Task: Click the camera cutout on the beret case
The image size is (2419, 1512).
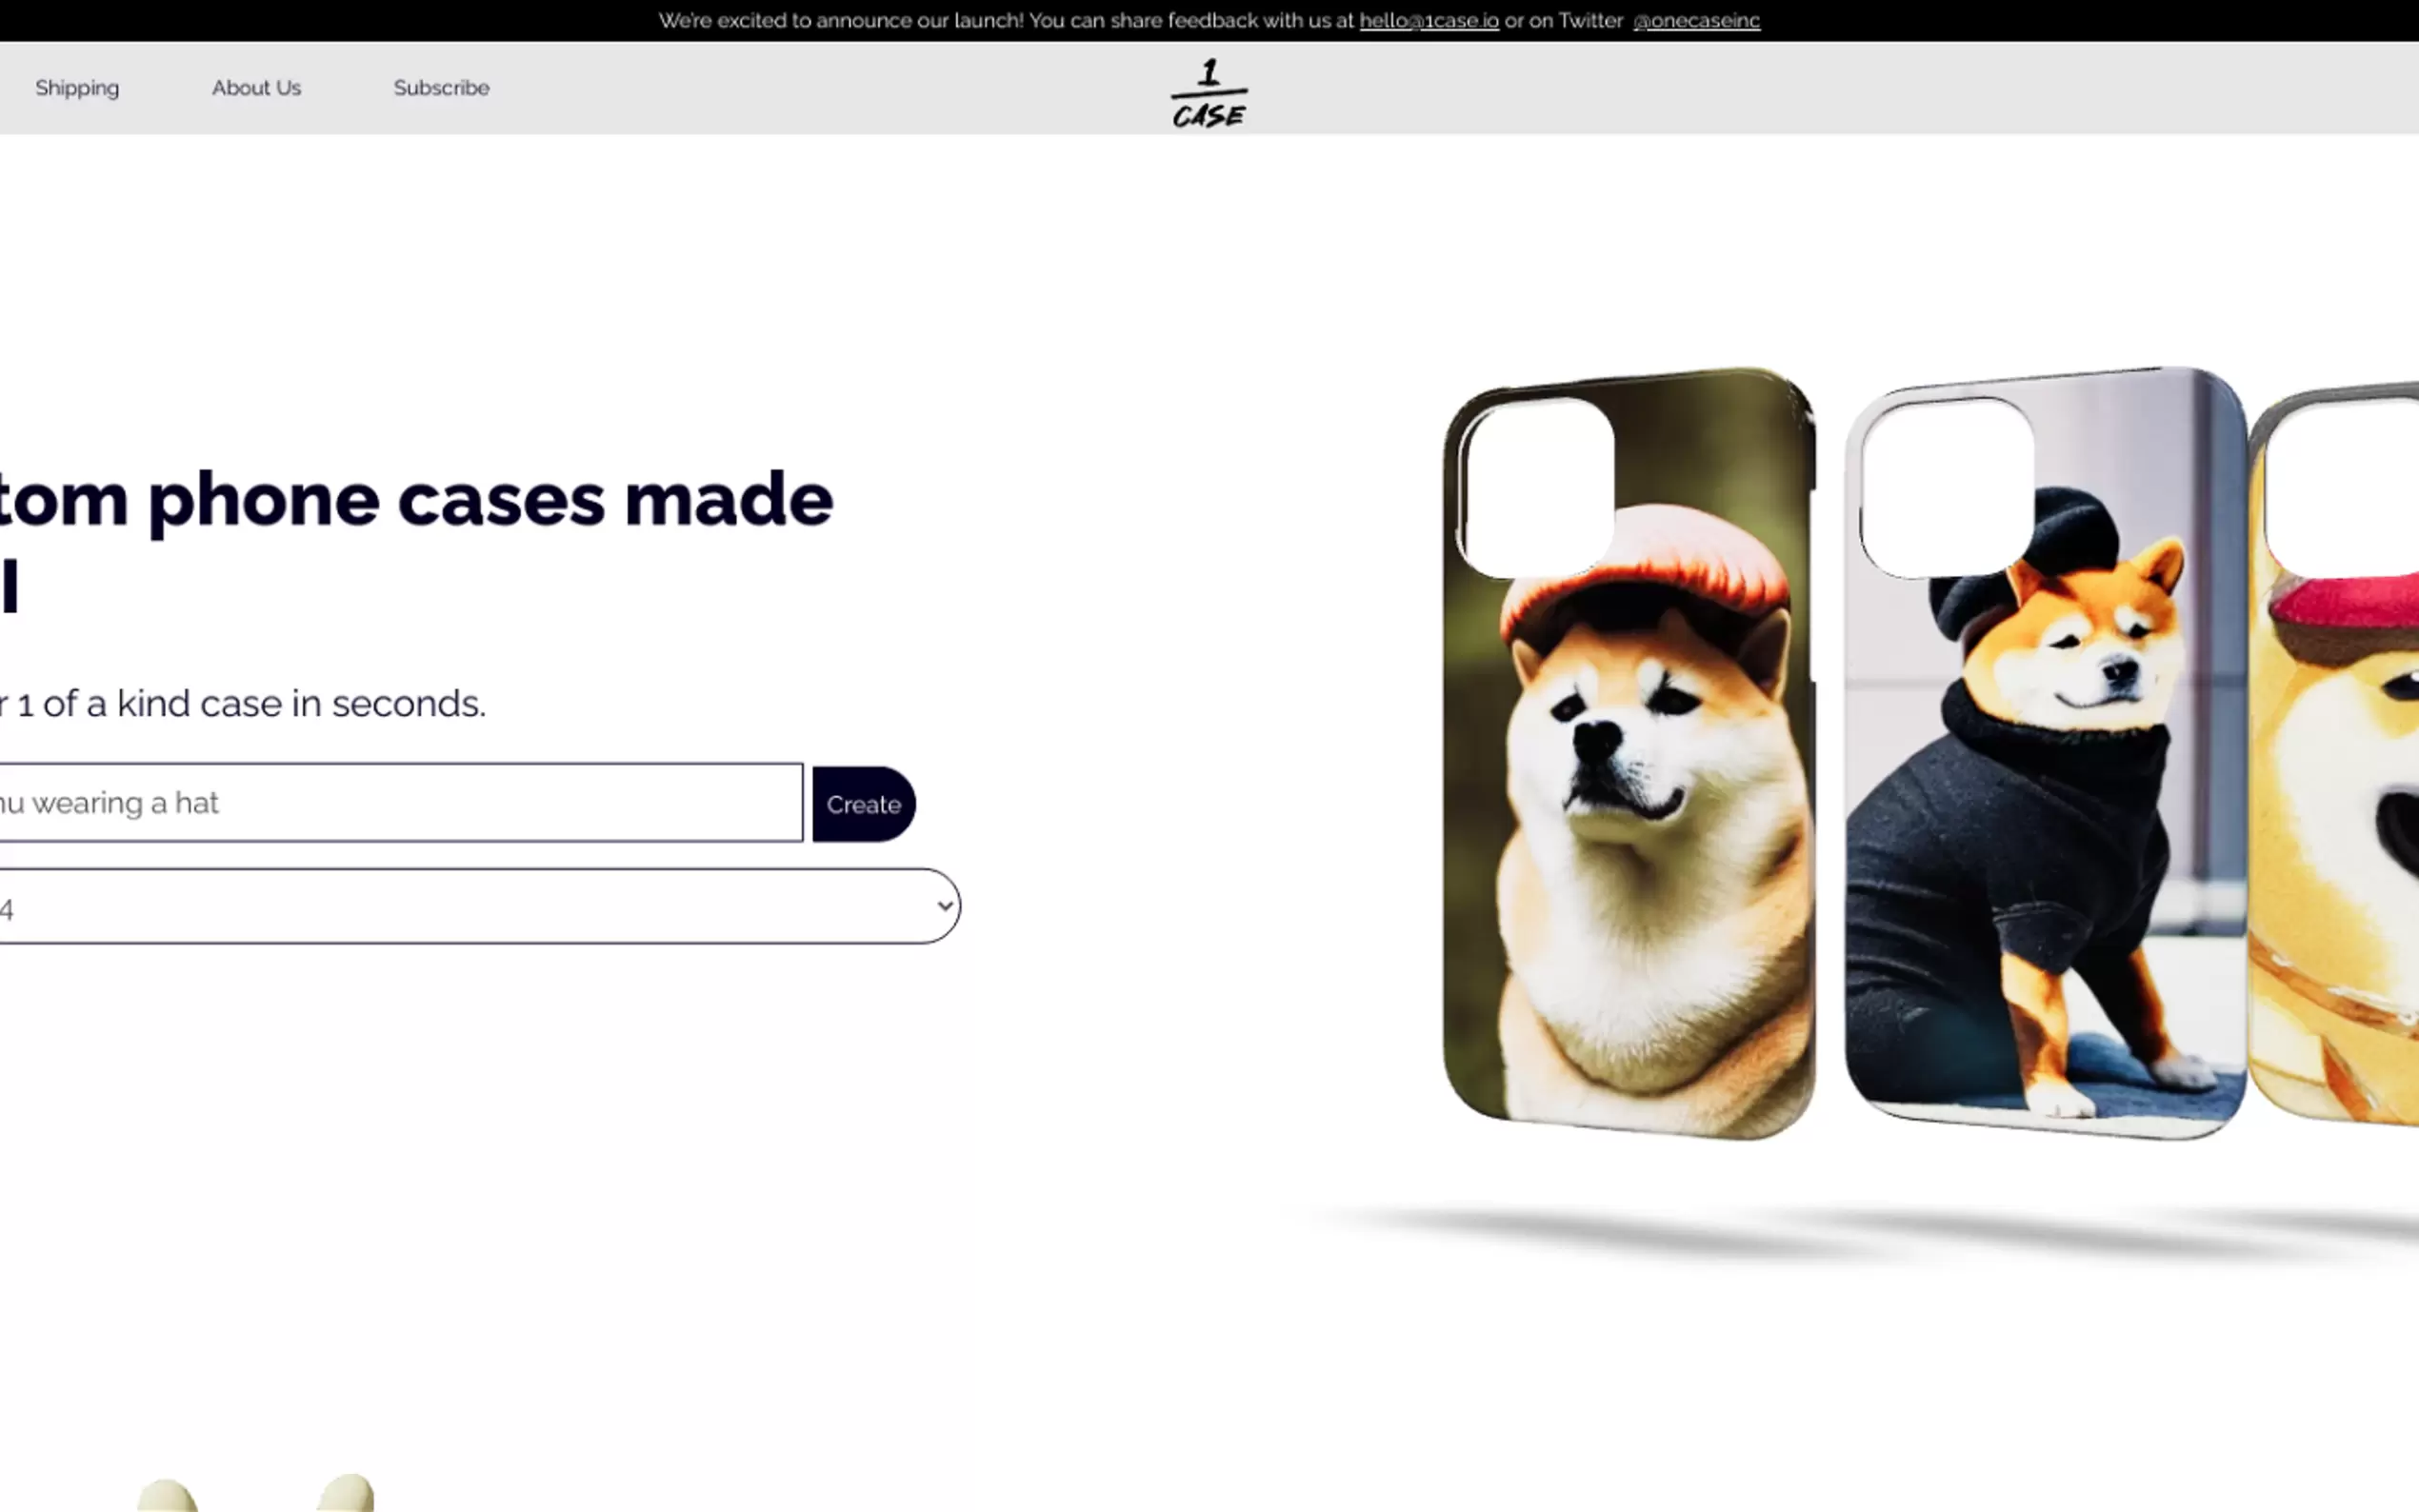Action: [1946, 487]
